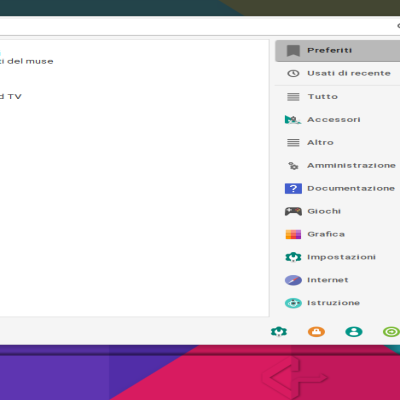Open the Documentazione question-mark category
400x400 pixels.
pos(337,188)
